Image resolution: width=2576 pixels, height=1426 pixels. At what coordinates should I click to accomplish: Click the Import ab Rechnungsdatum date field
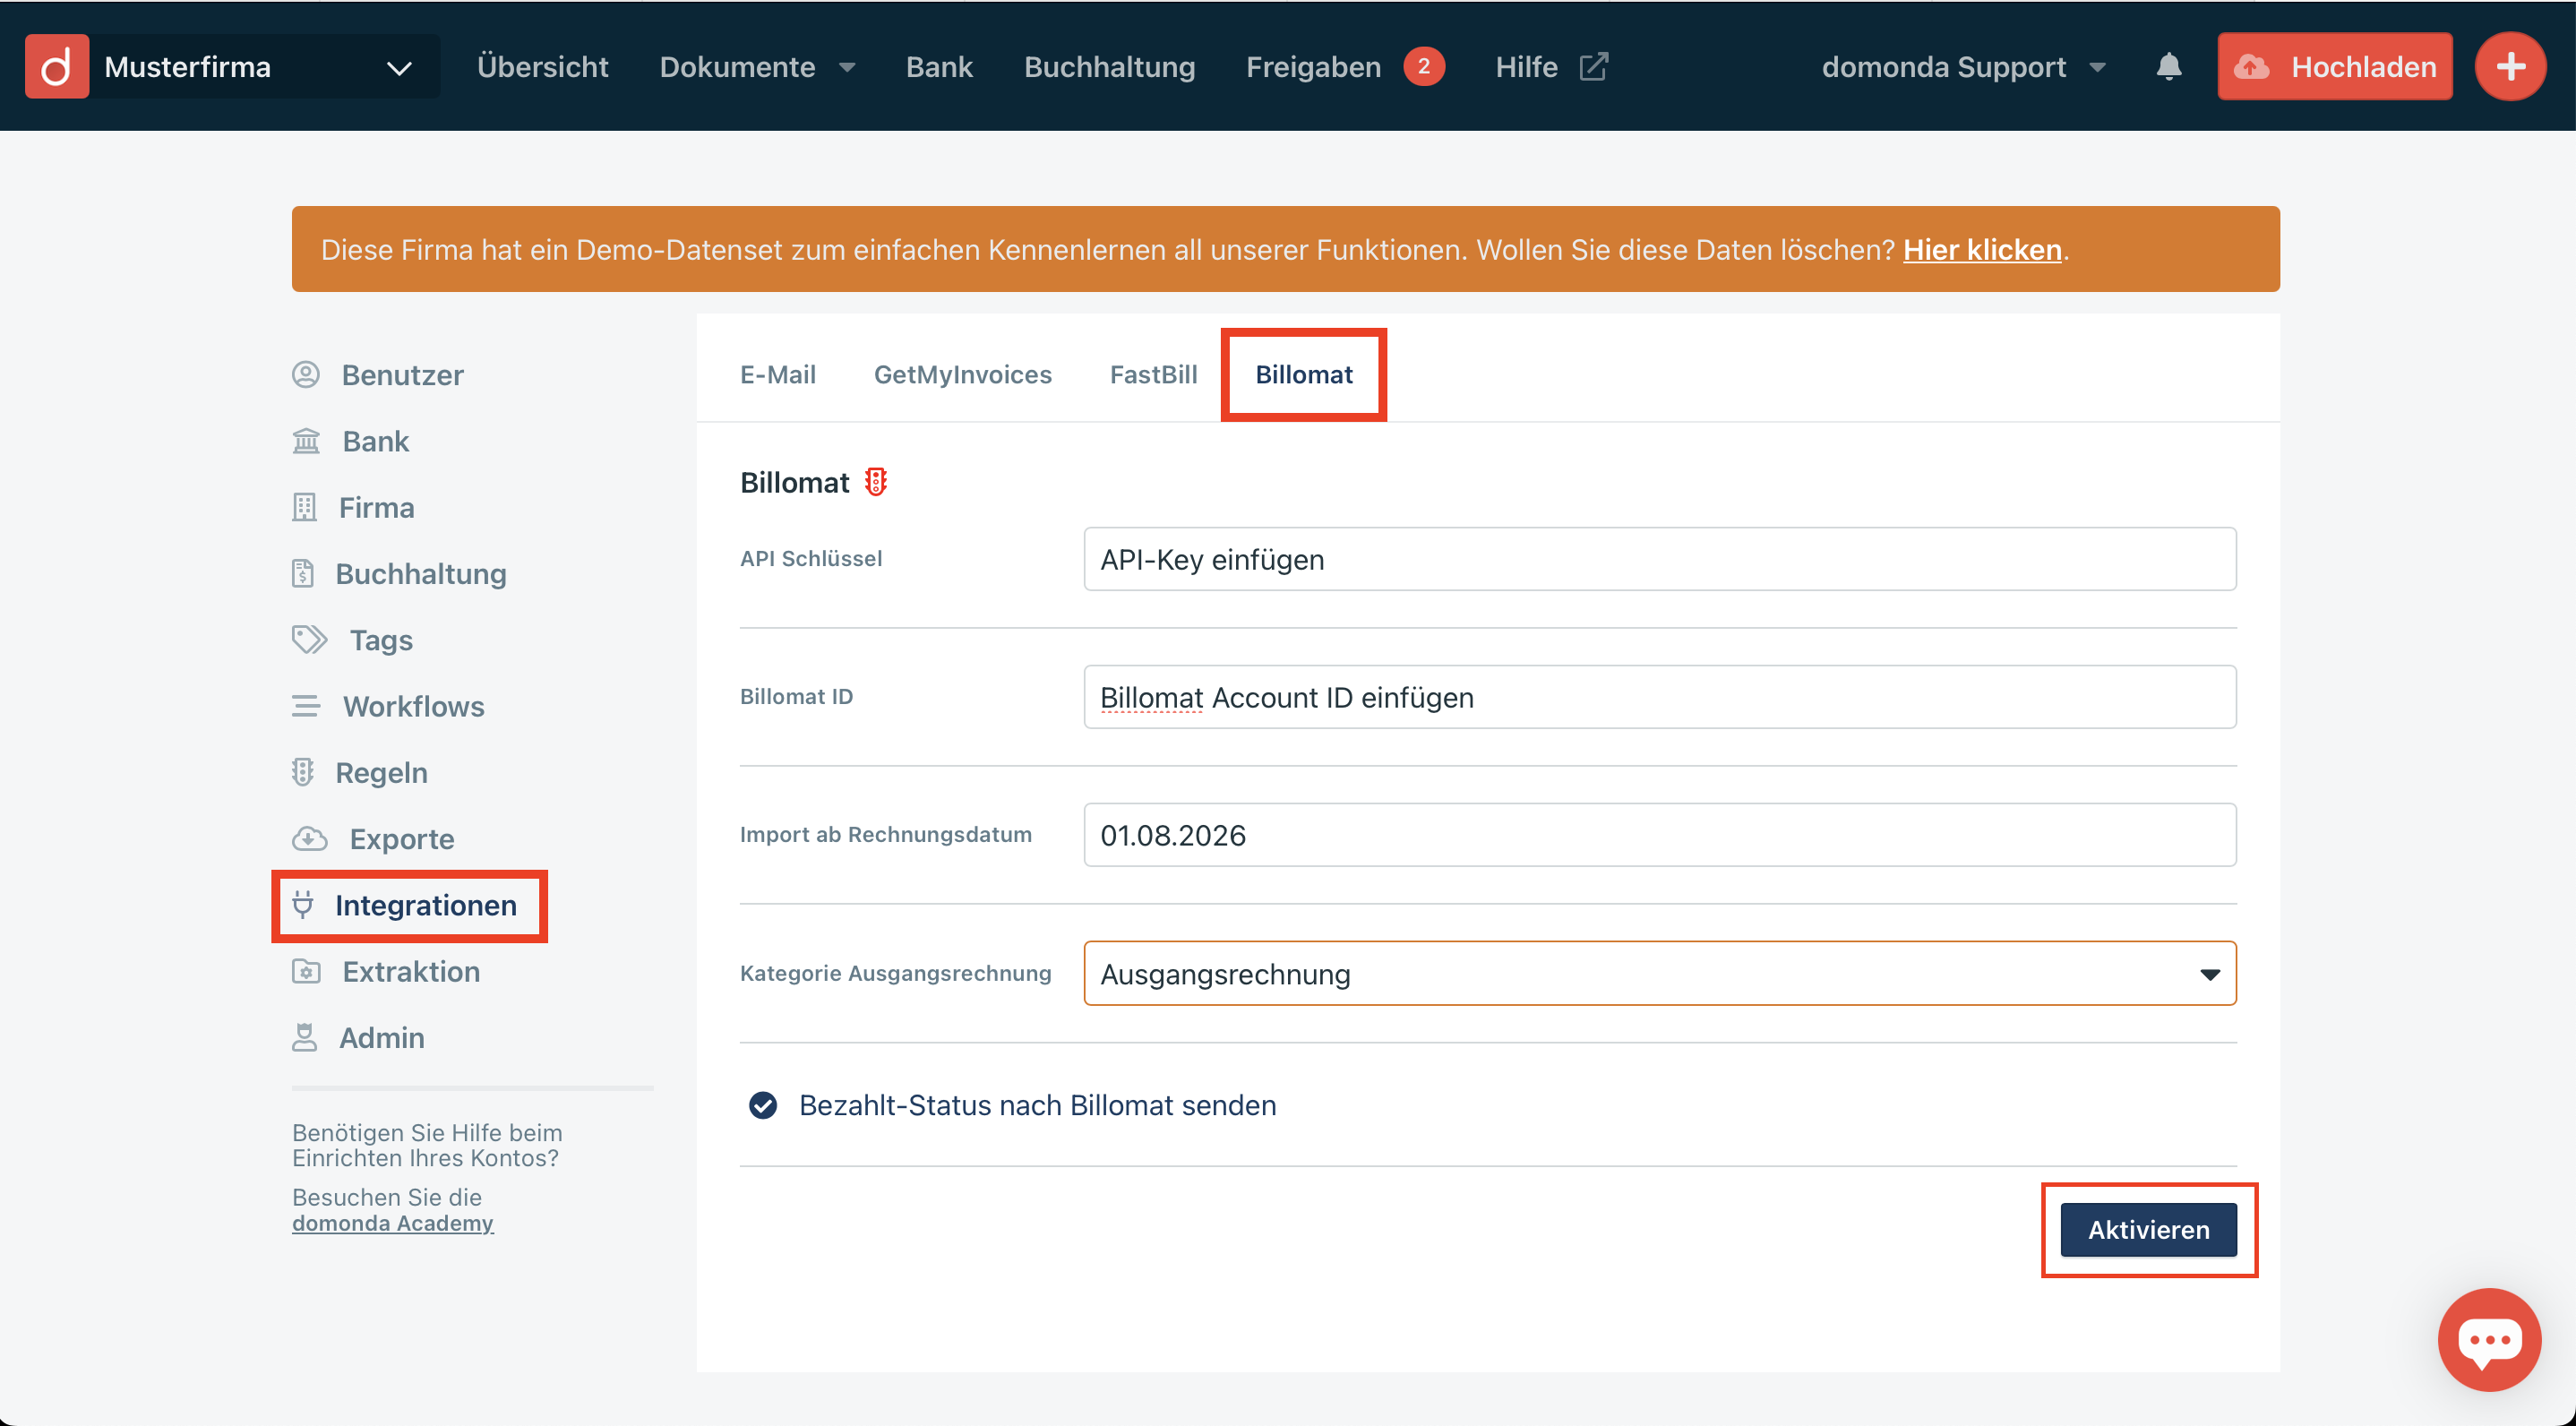pyautogui.click(x=1660, y=835)
